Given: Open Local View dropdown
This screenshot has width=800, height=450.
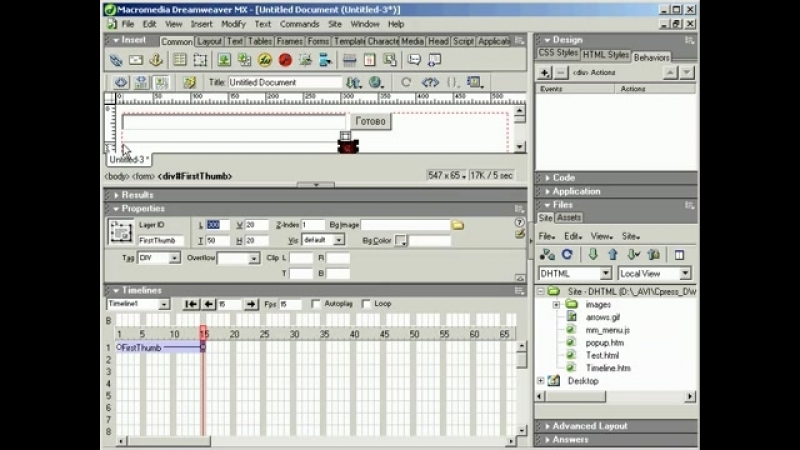Looking at the screenshot, I should coord(685,274).
